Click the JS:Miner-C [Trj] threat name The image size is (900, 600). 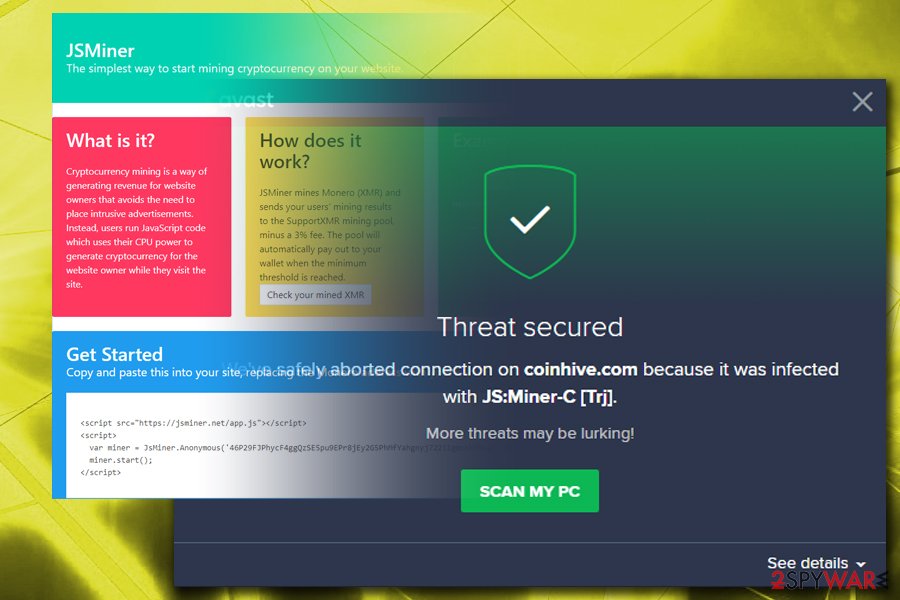coord(548,397)
